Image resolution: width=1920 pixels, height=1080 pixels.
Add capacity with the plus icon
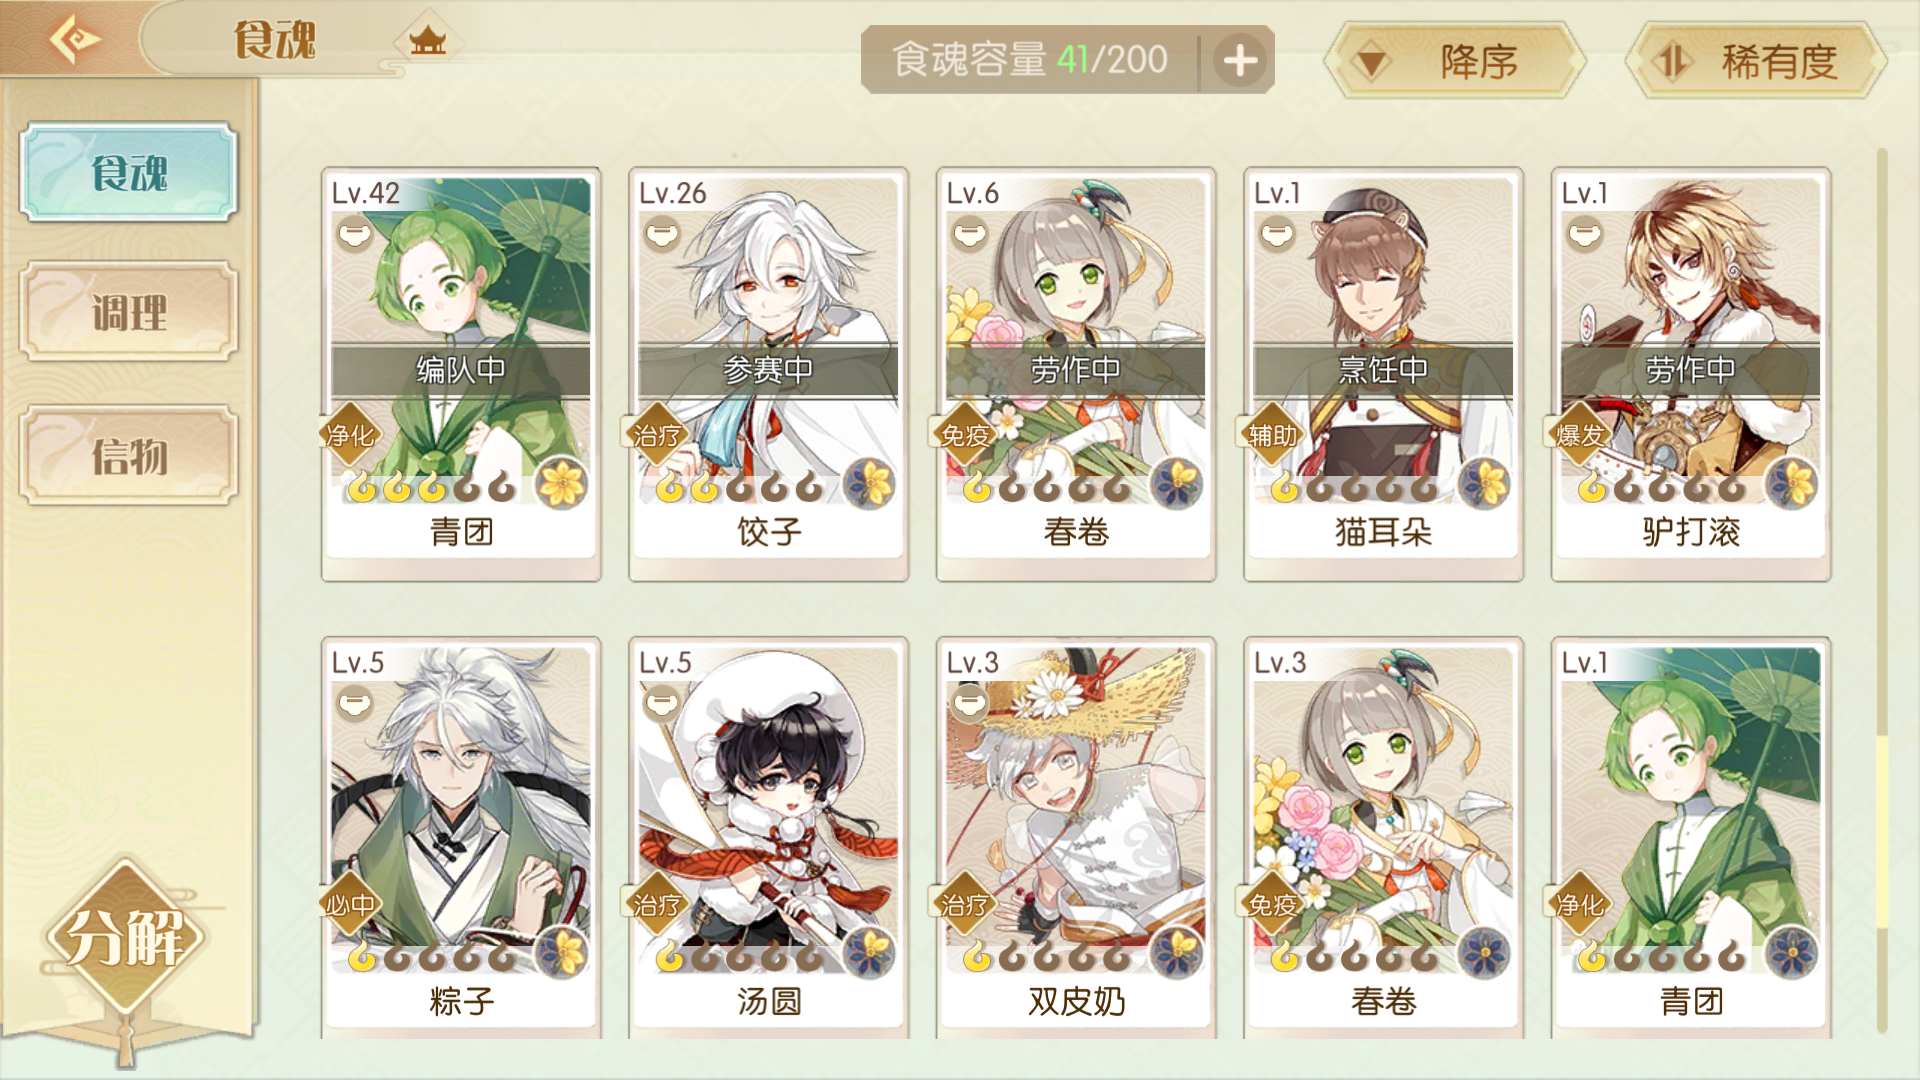point(1240,60)
